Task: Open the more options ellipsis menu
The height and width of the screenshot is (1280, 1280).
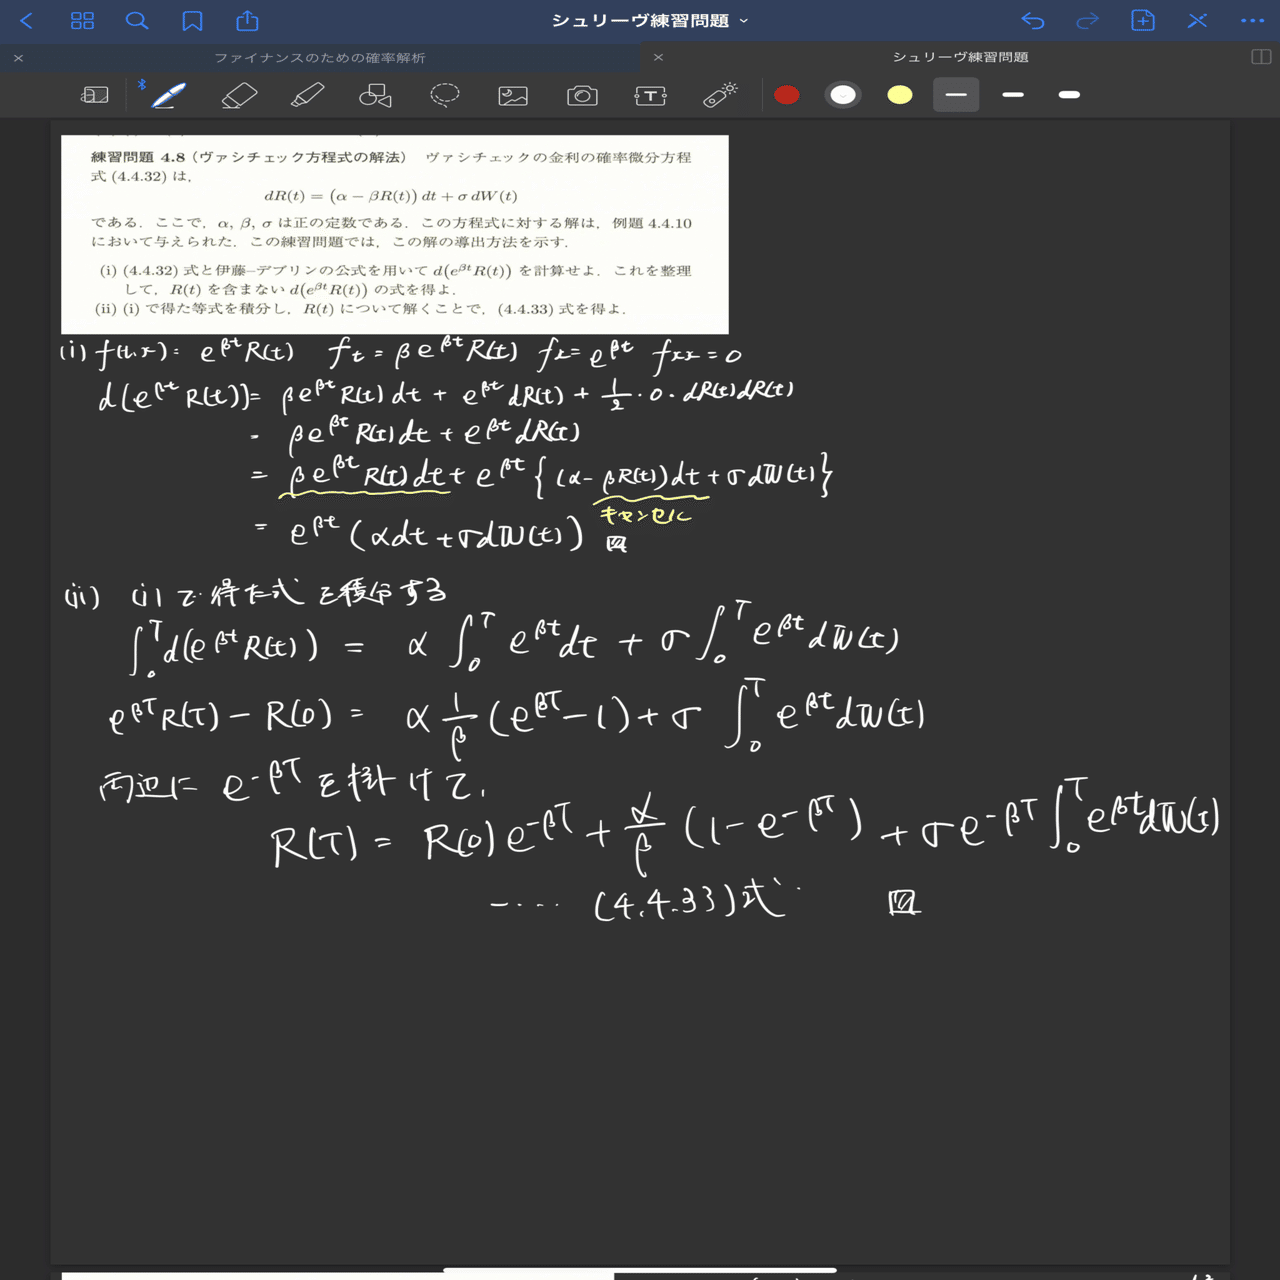Action: tap(1252, 20)
